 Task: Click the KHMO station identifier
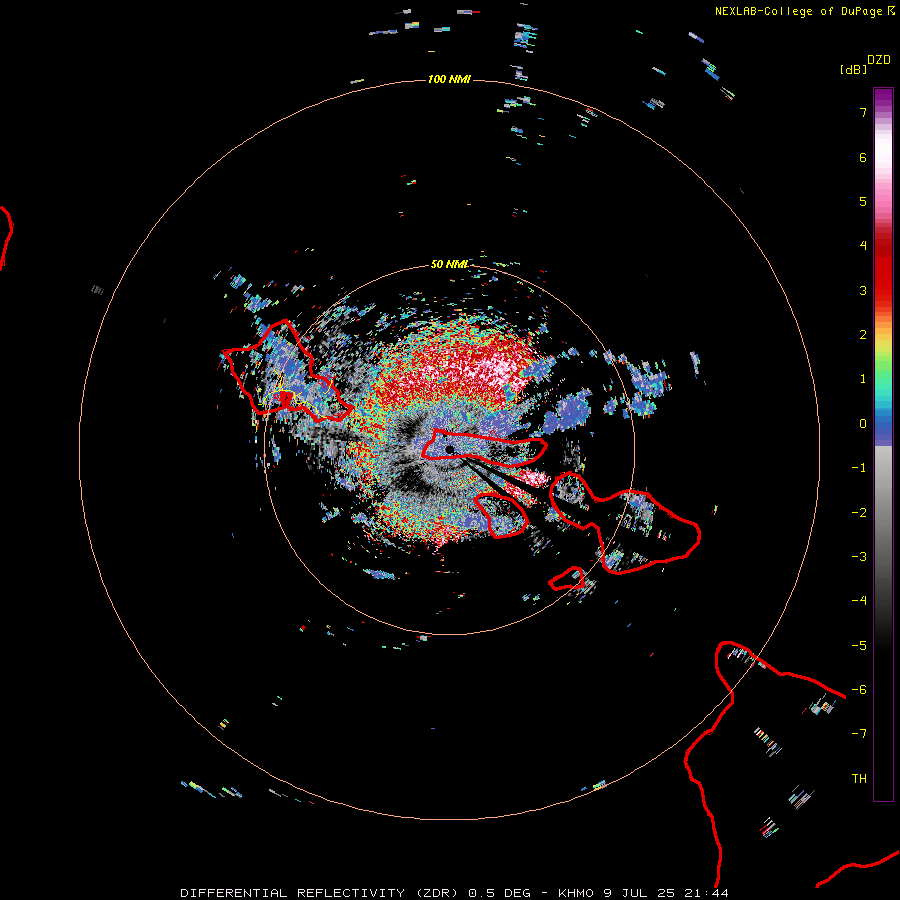point(576,893)
